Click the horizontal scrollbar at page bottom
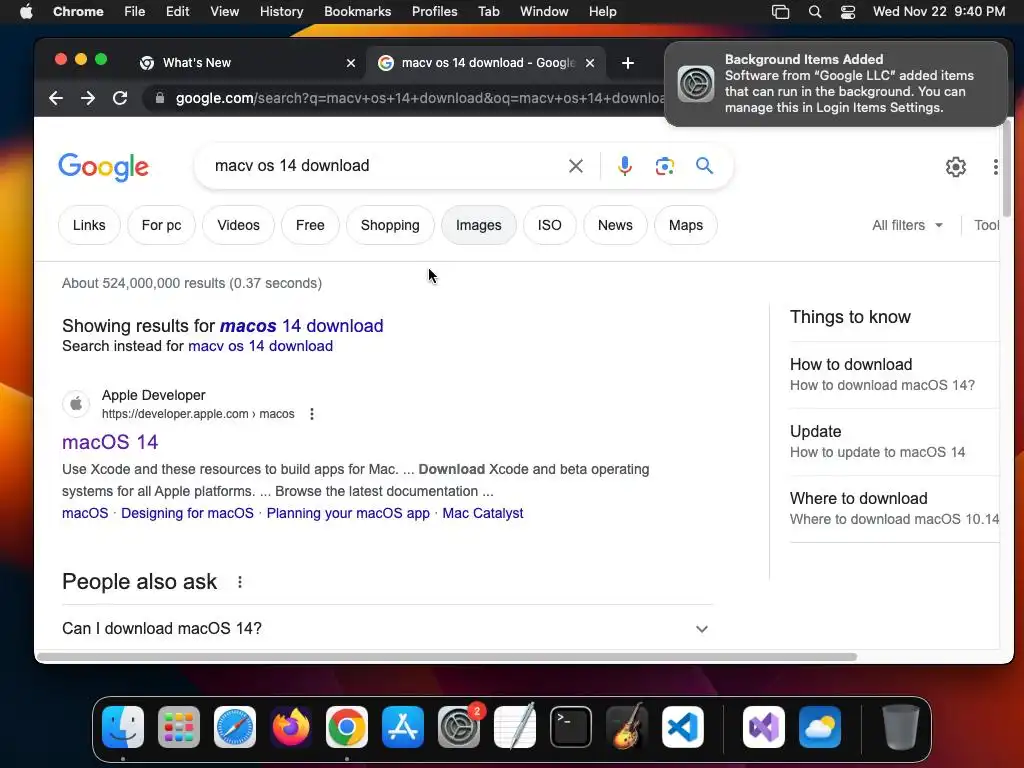This screenshot has width=1024, height=768. (447, 657)
